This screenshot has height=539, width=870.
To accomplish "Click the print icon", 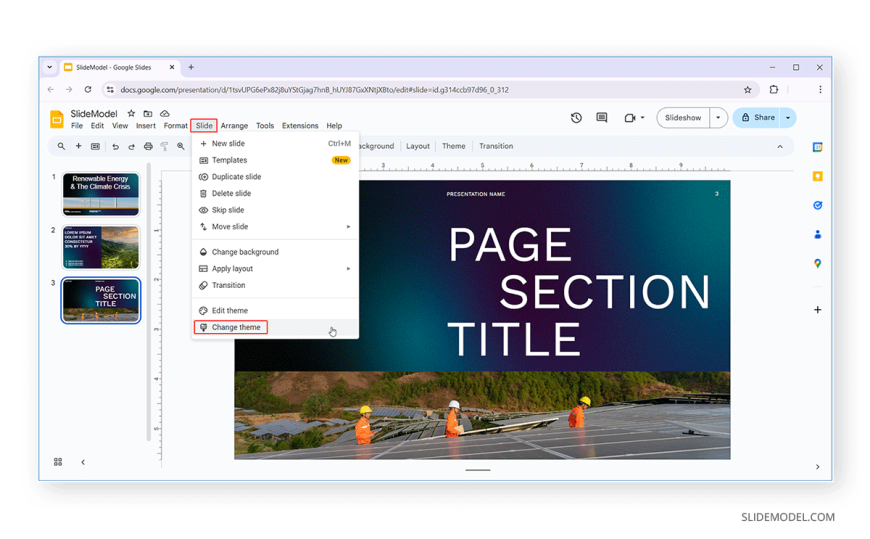I will (x=148, y=147).
